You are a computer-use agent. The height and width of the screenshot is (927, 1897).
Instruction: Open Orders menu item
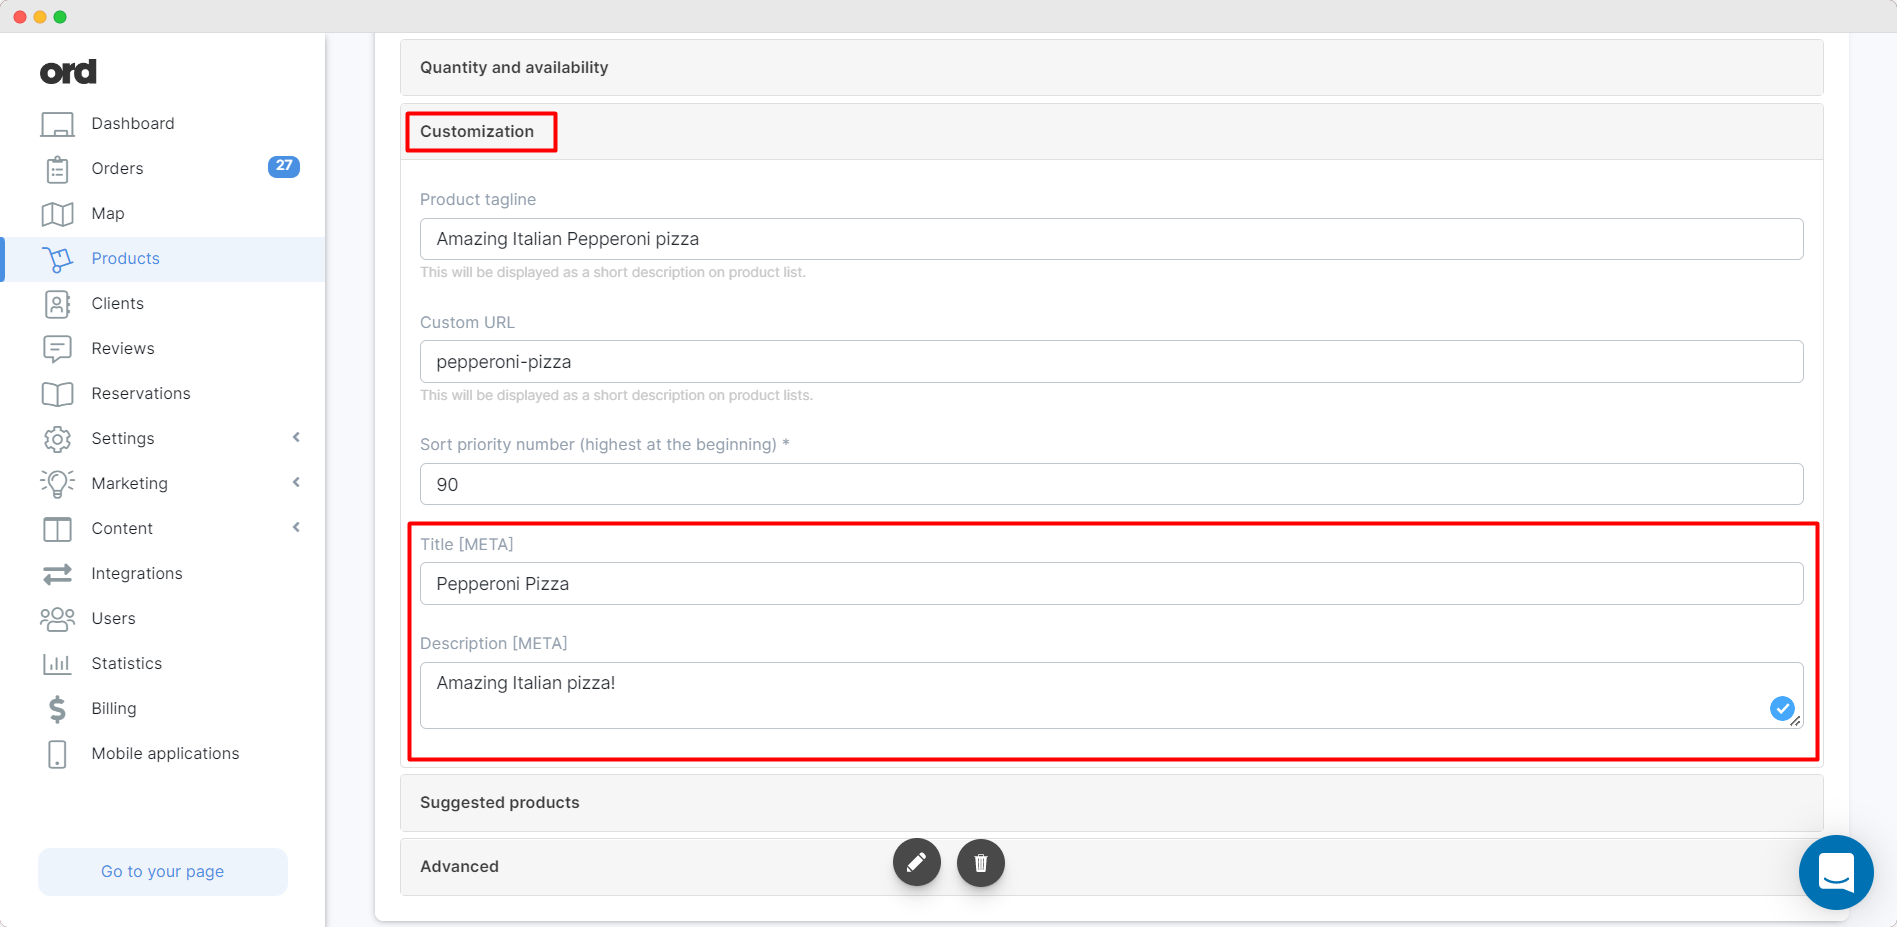click(x=164, y=169)
